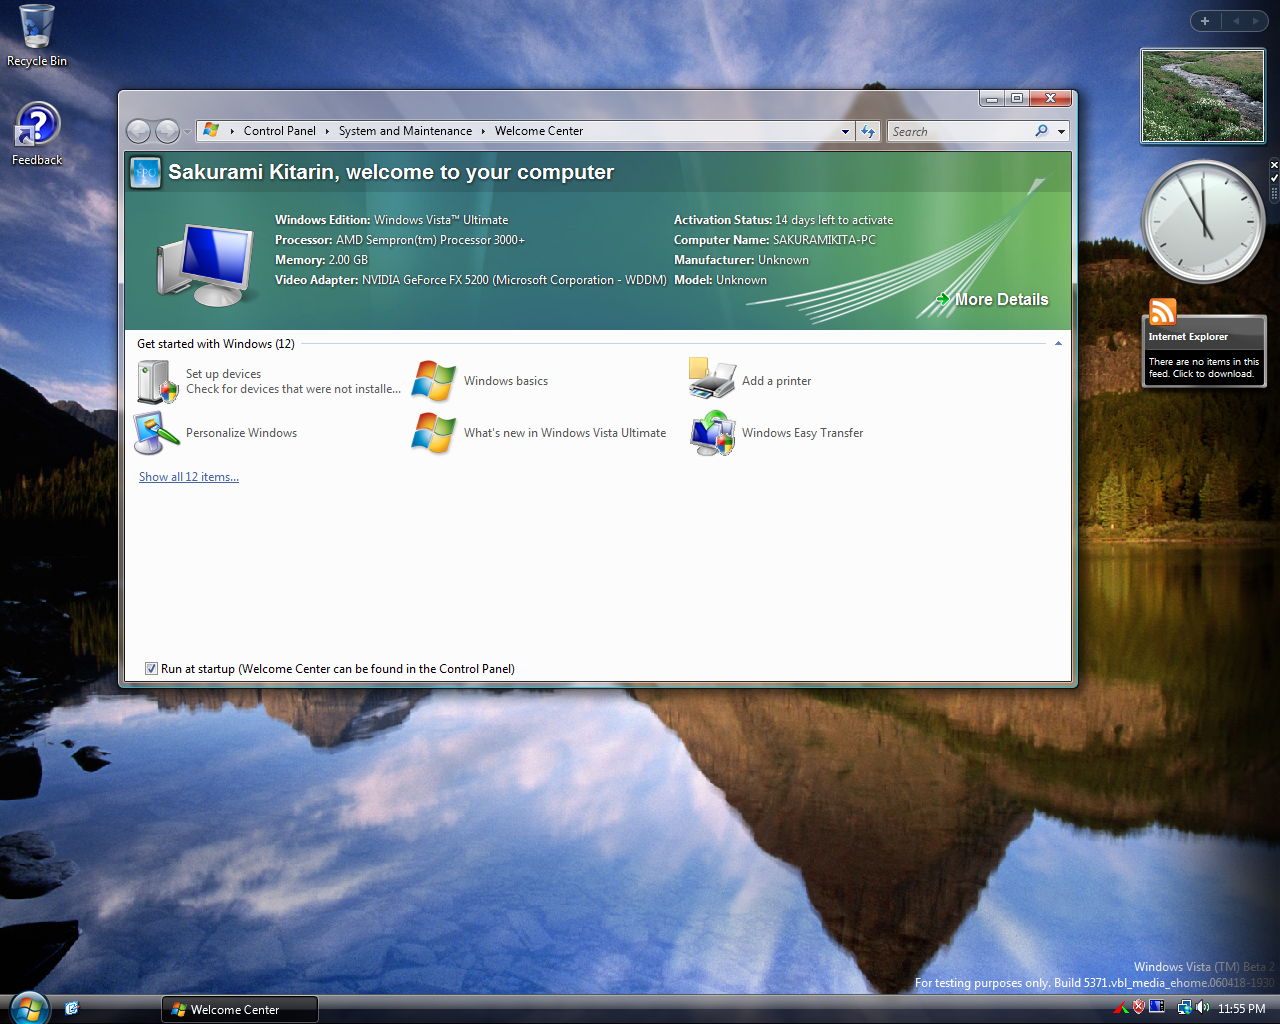Toggle the Run at startup checkbox
Image resolution: width=1280 pixels, height=1024 pixels.
coord(151,669)
